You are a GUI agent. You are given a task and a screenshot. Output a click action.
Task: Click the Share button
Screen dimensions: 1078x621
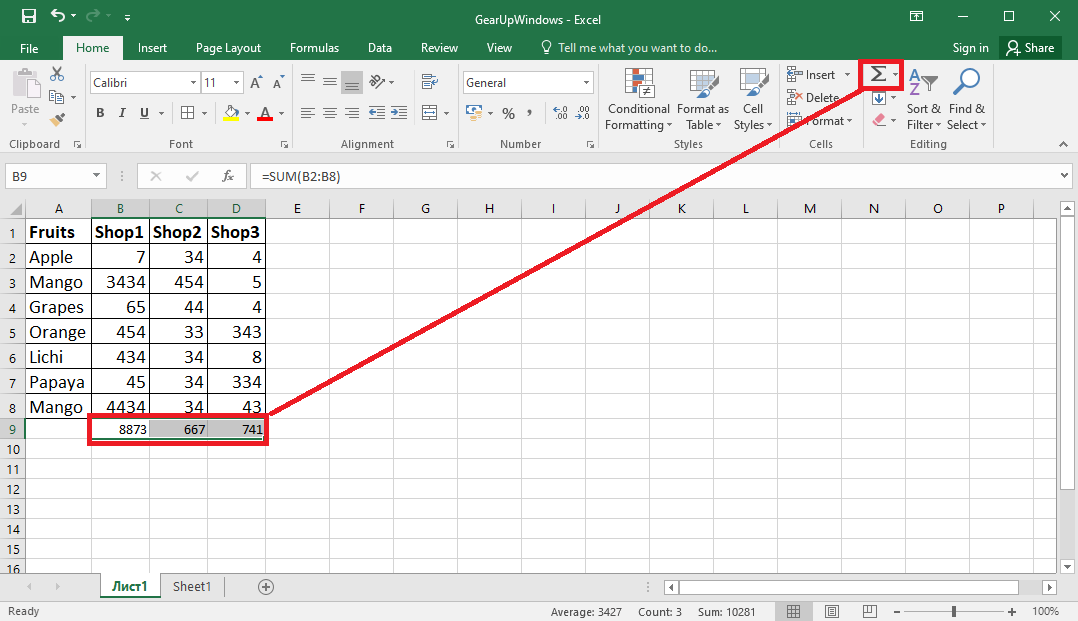[x=1030, y=47]
